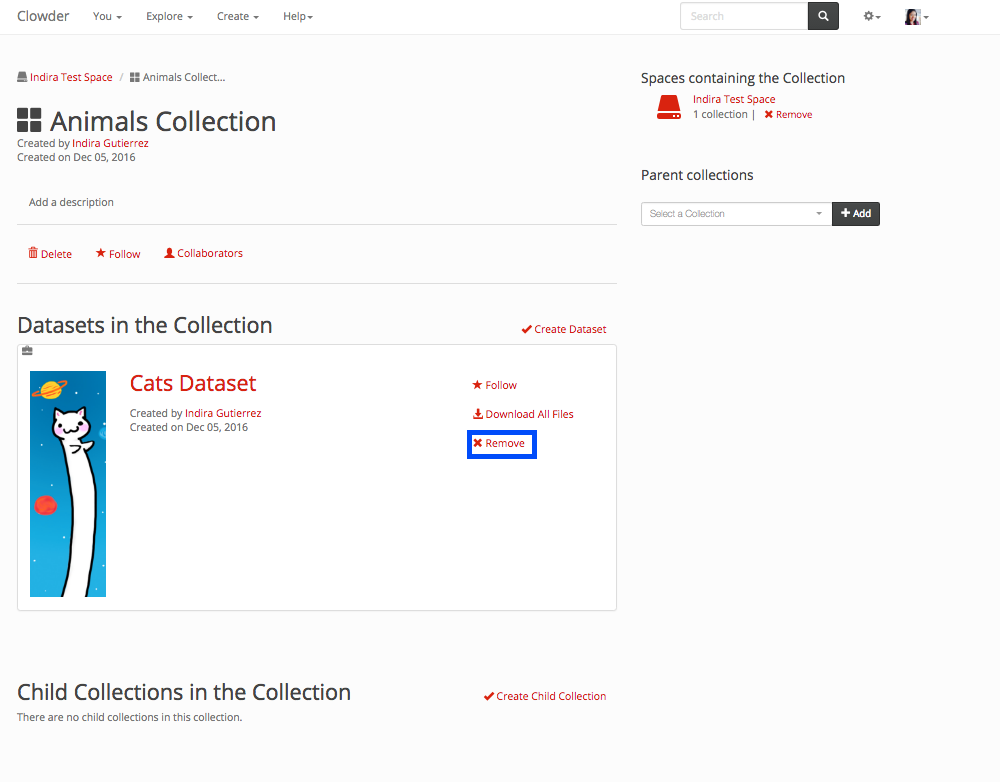Open Collaborators for this collection
This screenshot has width=1000, height=782.
[x=203, y=254]
